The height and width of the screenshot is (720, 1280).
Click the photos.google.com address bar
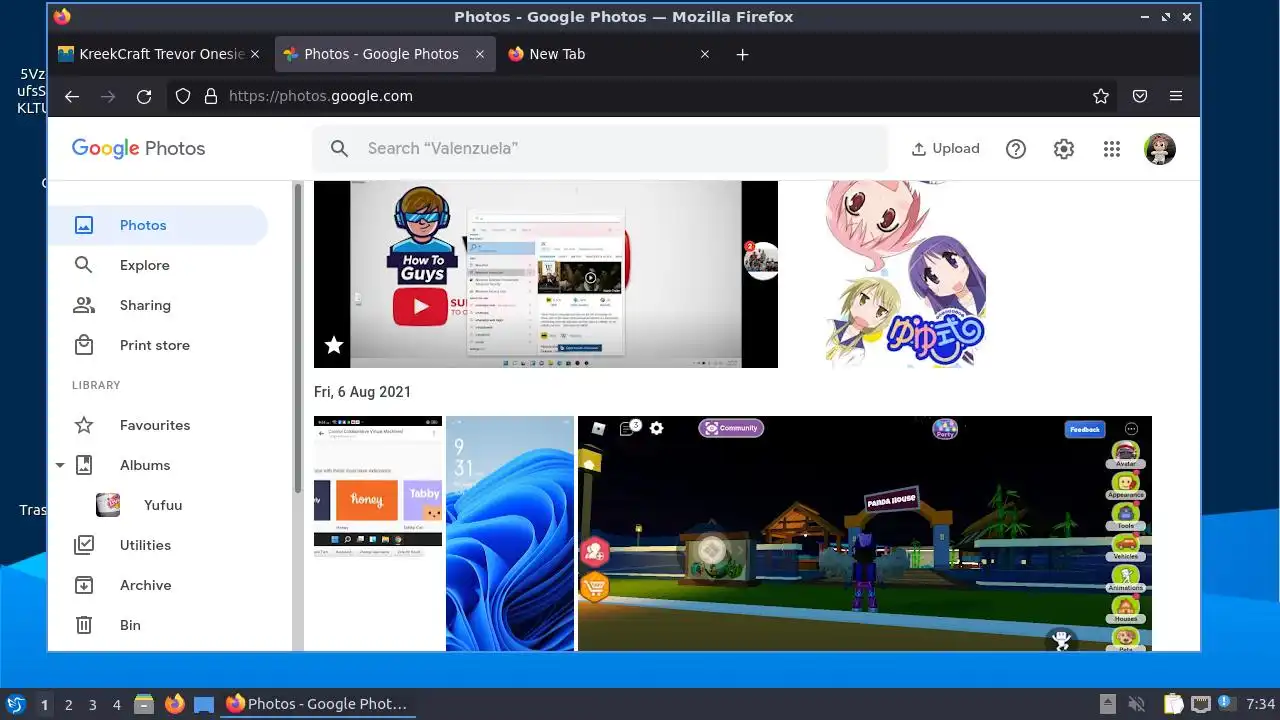coord(640,96)
